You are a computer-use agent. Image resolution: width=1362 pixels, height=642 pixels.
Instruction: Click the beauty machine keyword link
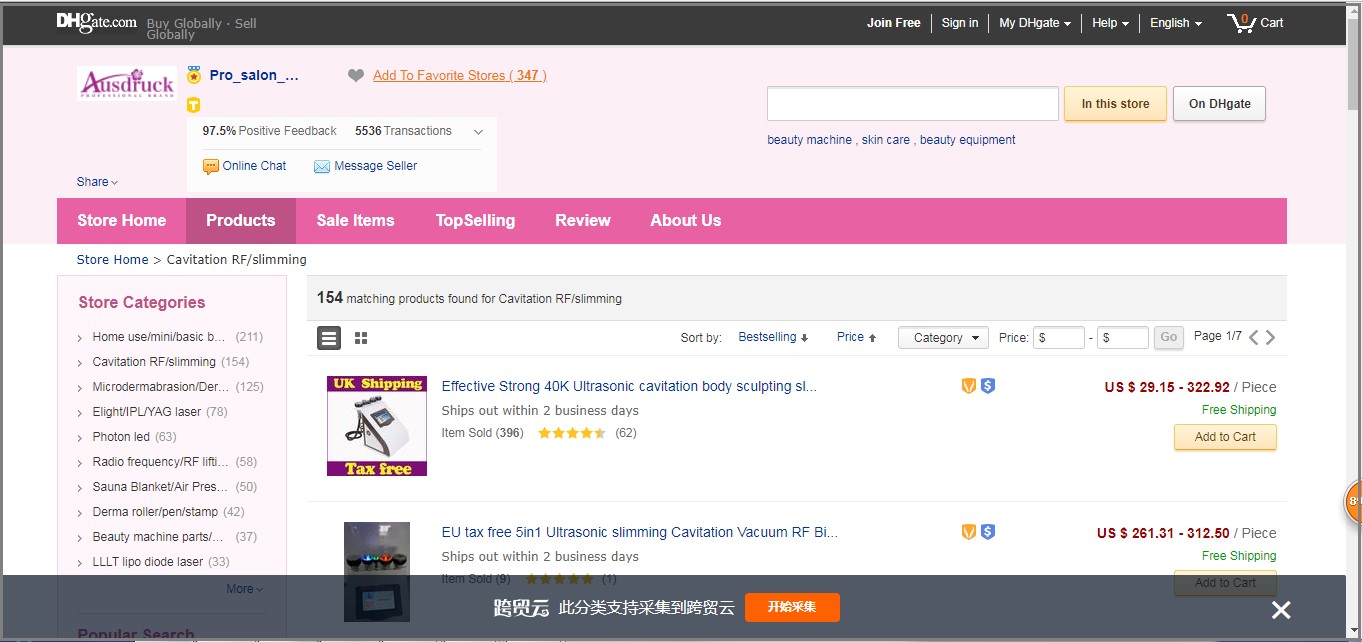(809, 140)
